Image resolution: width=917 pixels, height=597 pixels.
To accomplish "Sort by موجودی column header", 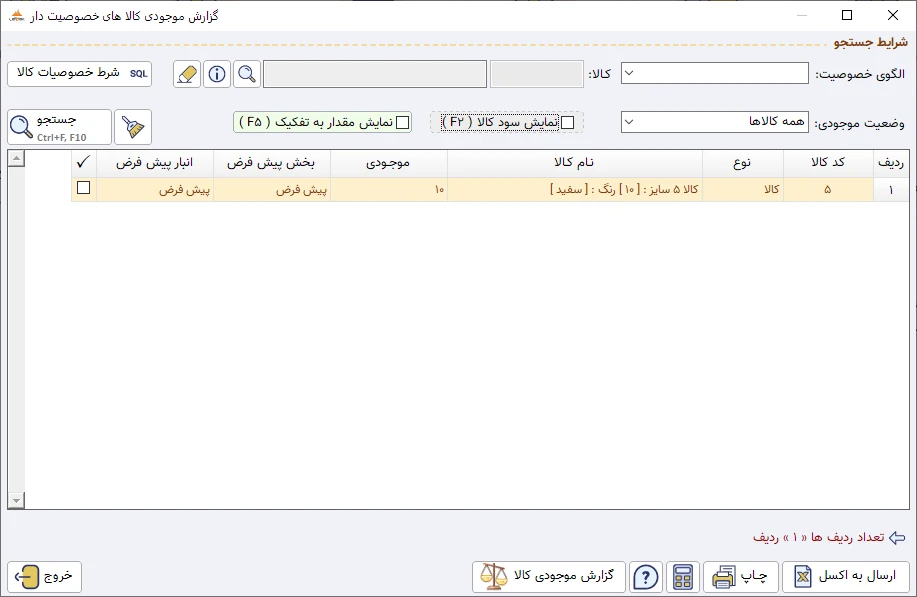I will click(x=389, y=163).
